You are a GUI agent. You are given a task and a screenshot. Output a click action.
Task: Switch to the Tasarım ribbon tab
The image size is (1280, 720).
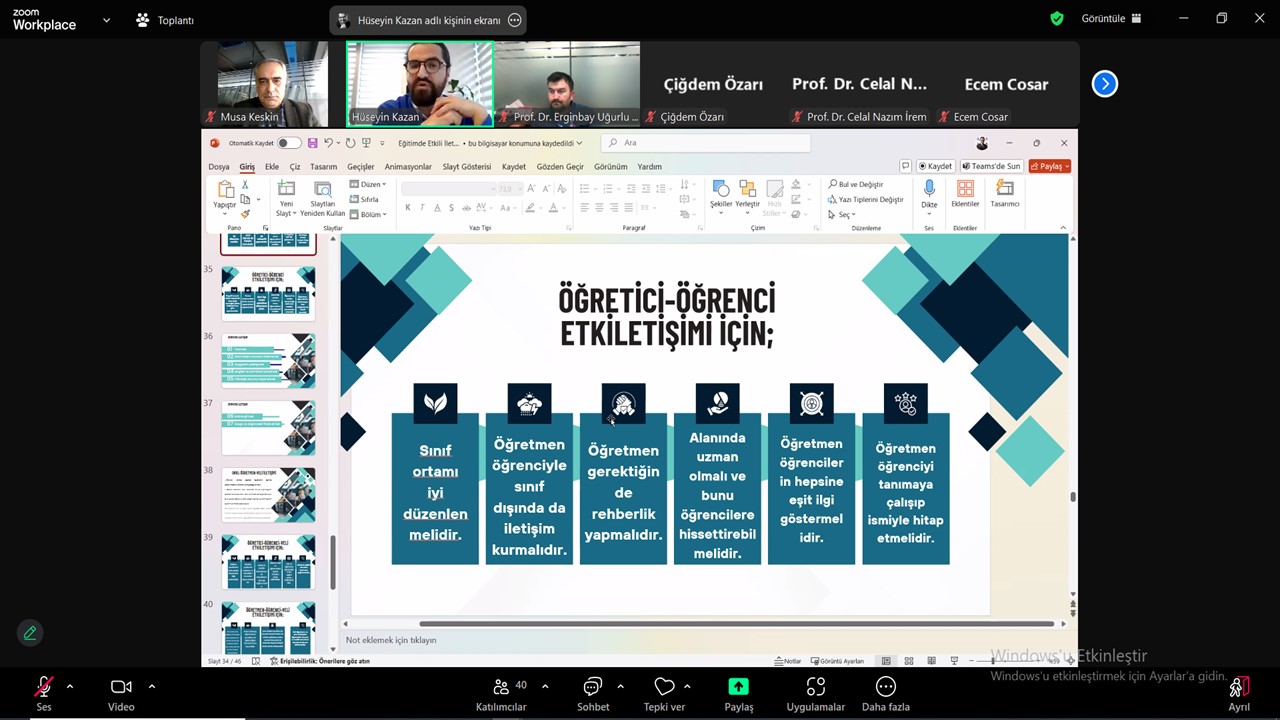tap(323, 167)
